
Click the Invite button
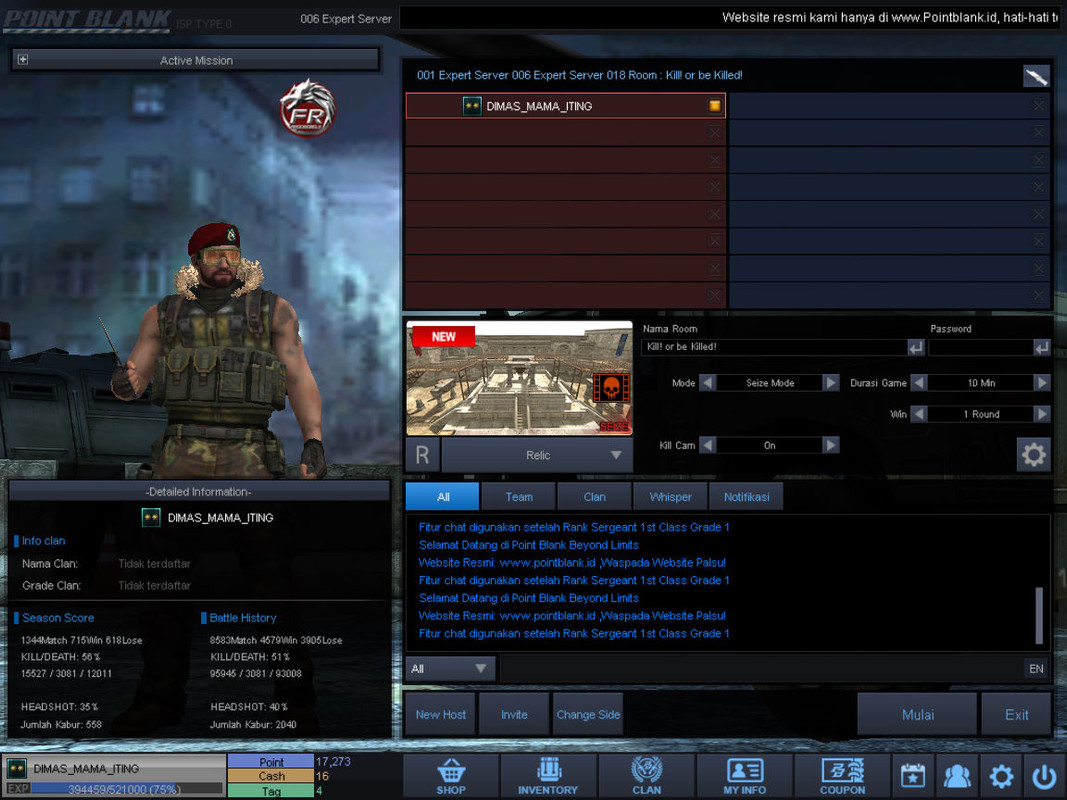[x=514, y=714]
